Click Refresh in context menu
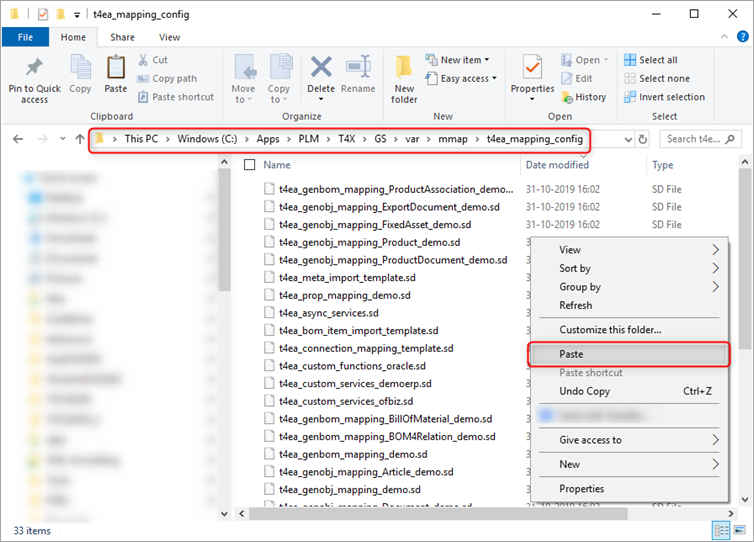Image resolution: width=754 pixels, height=542 pixels. (629, 305)
